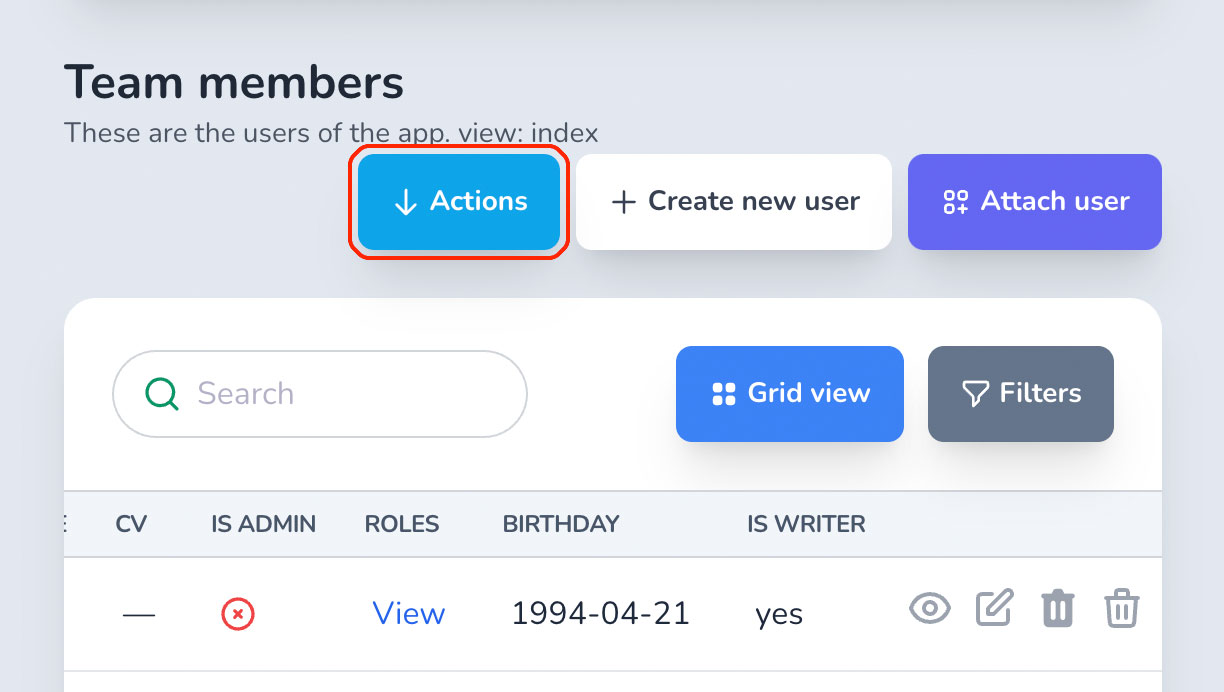The height and width of the screenshot is (692, 1224).
Task: Click the funnel icon on Filters
Action: (x=975, y=394)
